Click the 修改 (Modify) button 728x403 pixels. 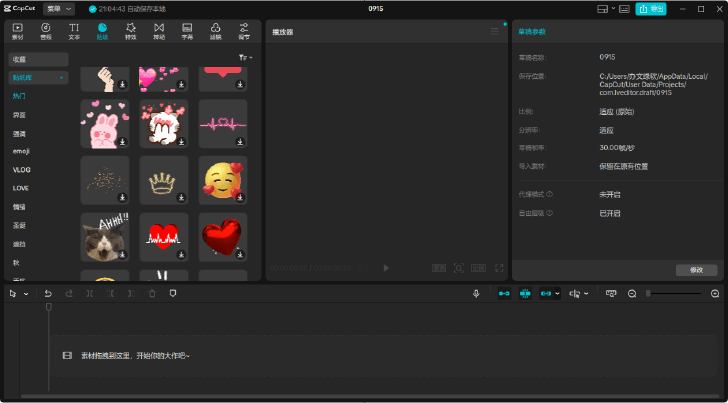696,270
